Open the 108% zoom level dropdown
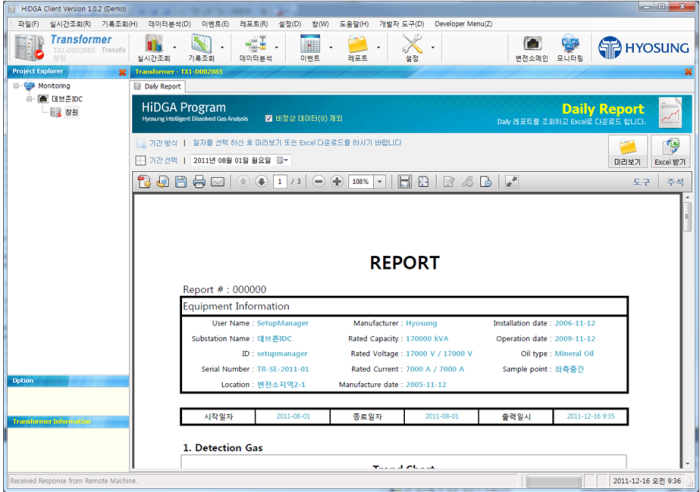700x492 pixels. tap(381, 182)
